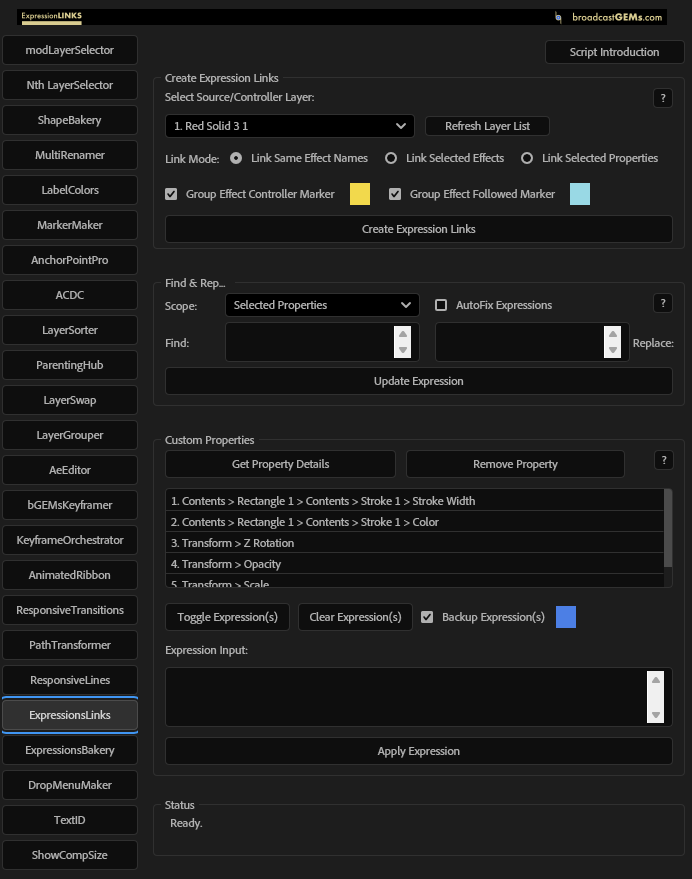Click the Remove Property button
Viewport: 692px width, 879px height.
tap(515, 464)
